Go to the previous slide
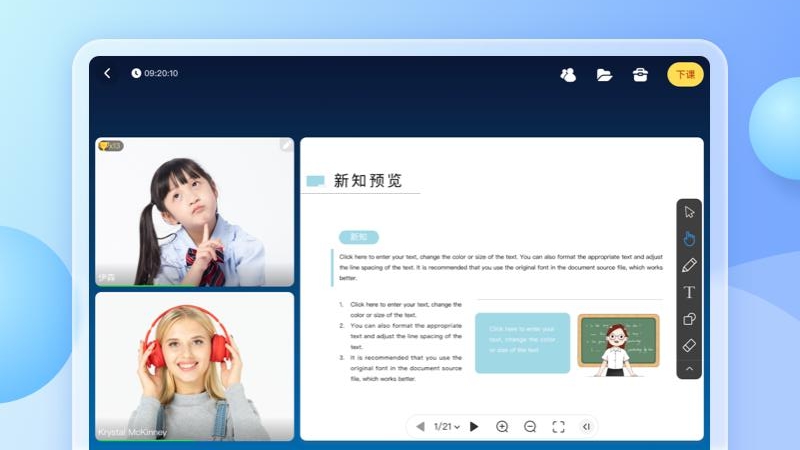800x450 pixels. click(x=420, y=426)
